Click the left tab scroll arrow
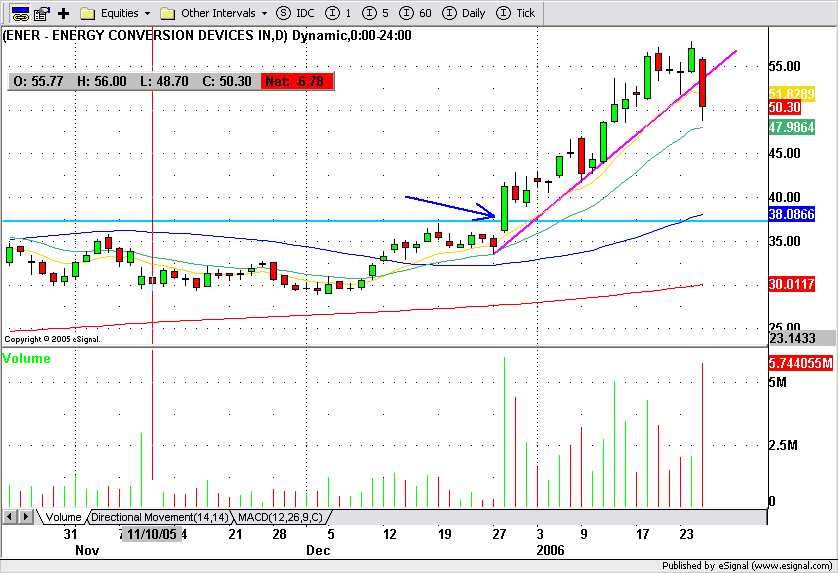This screenshot has height=573, width=838. click(10, 517)
